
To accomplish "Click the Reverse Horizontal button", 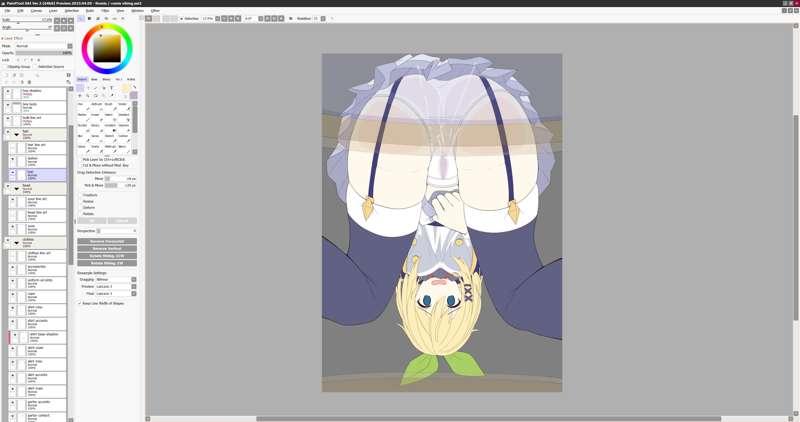I will (107, 241).
